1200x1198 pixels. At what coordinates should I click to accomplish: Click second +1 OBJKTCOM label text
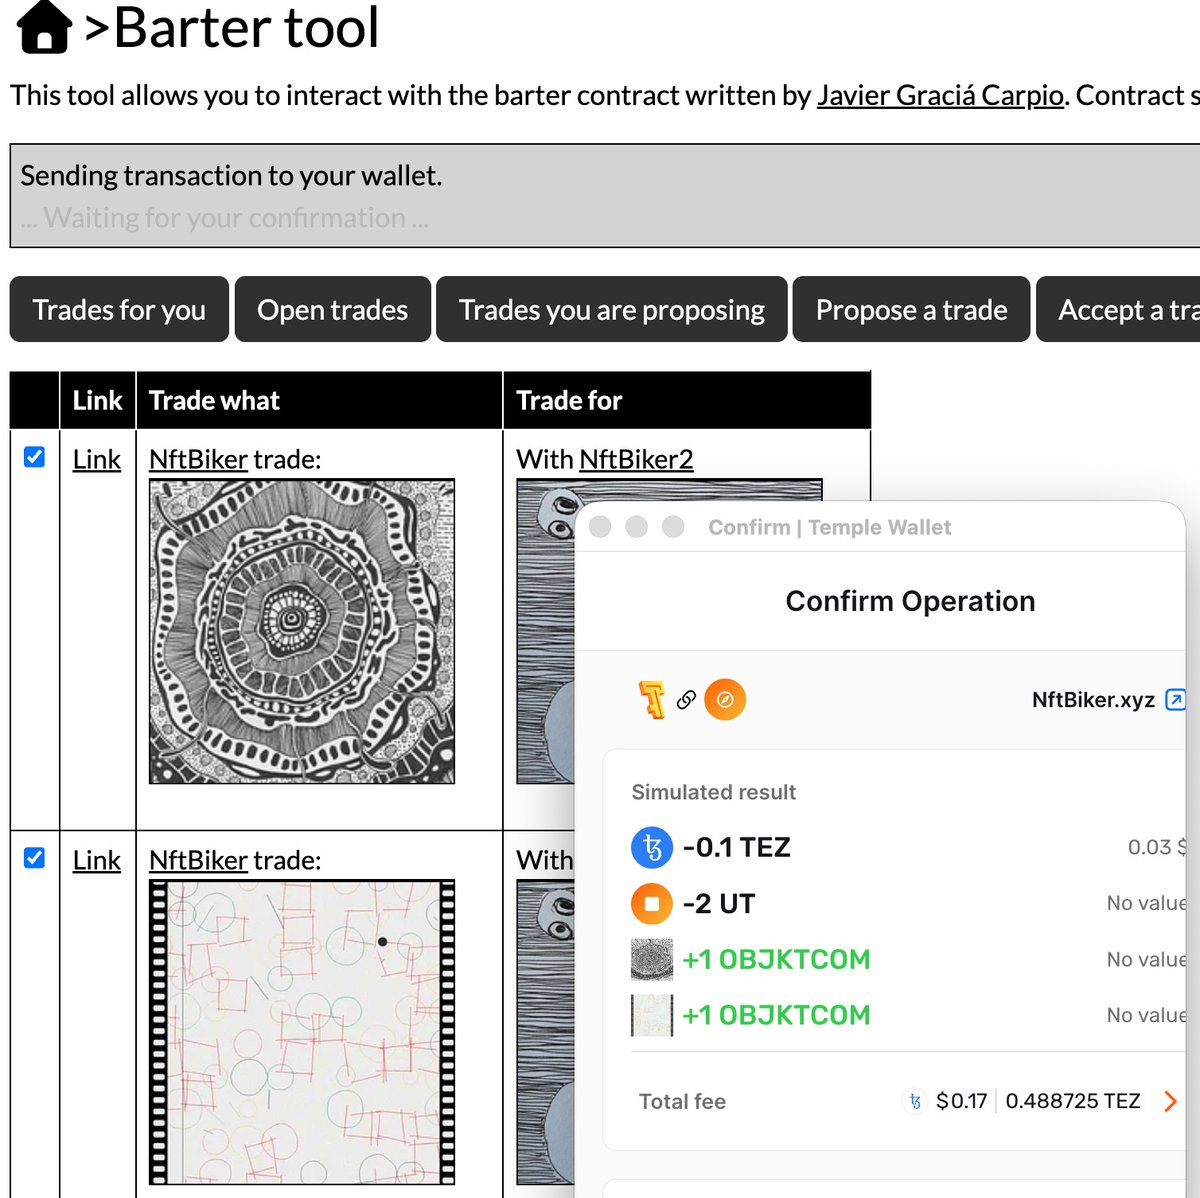(776, 1015)
